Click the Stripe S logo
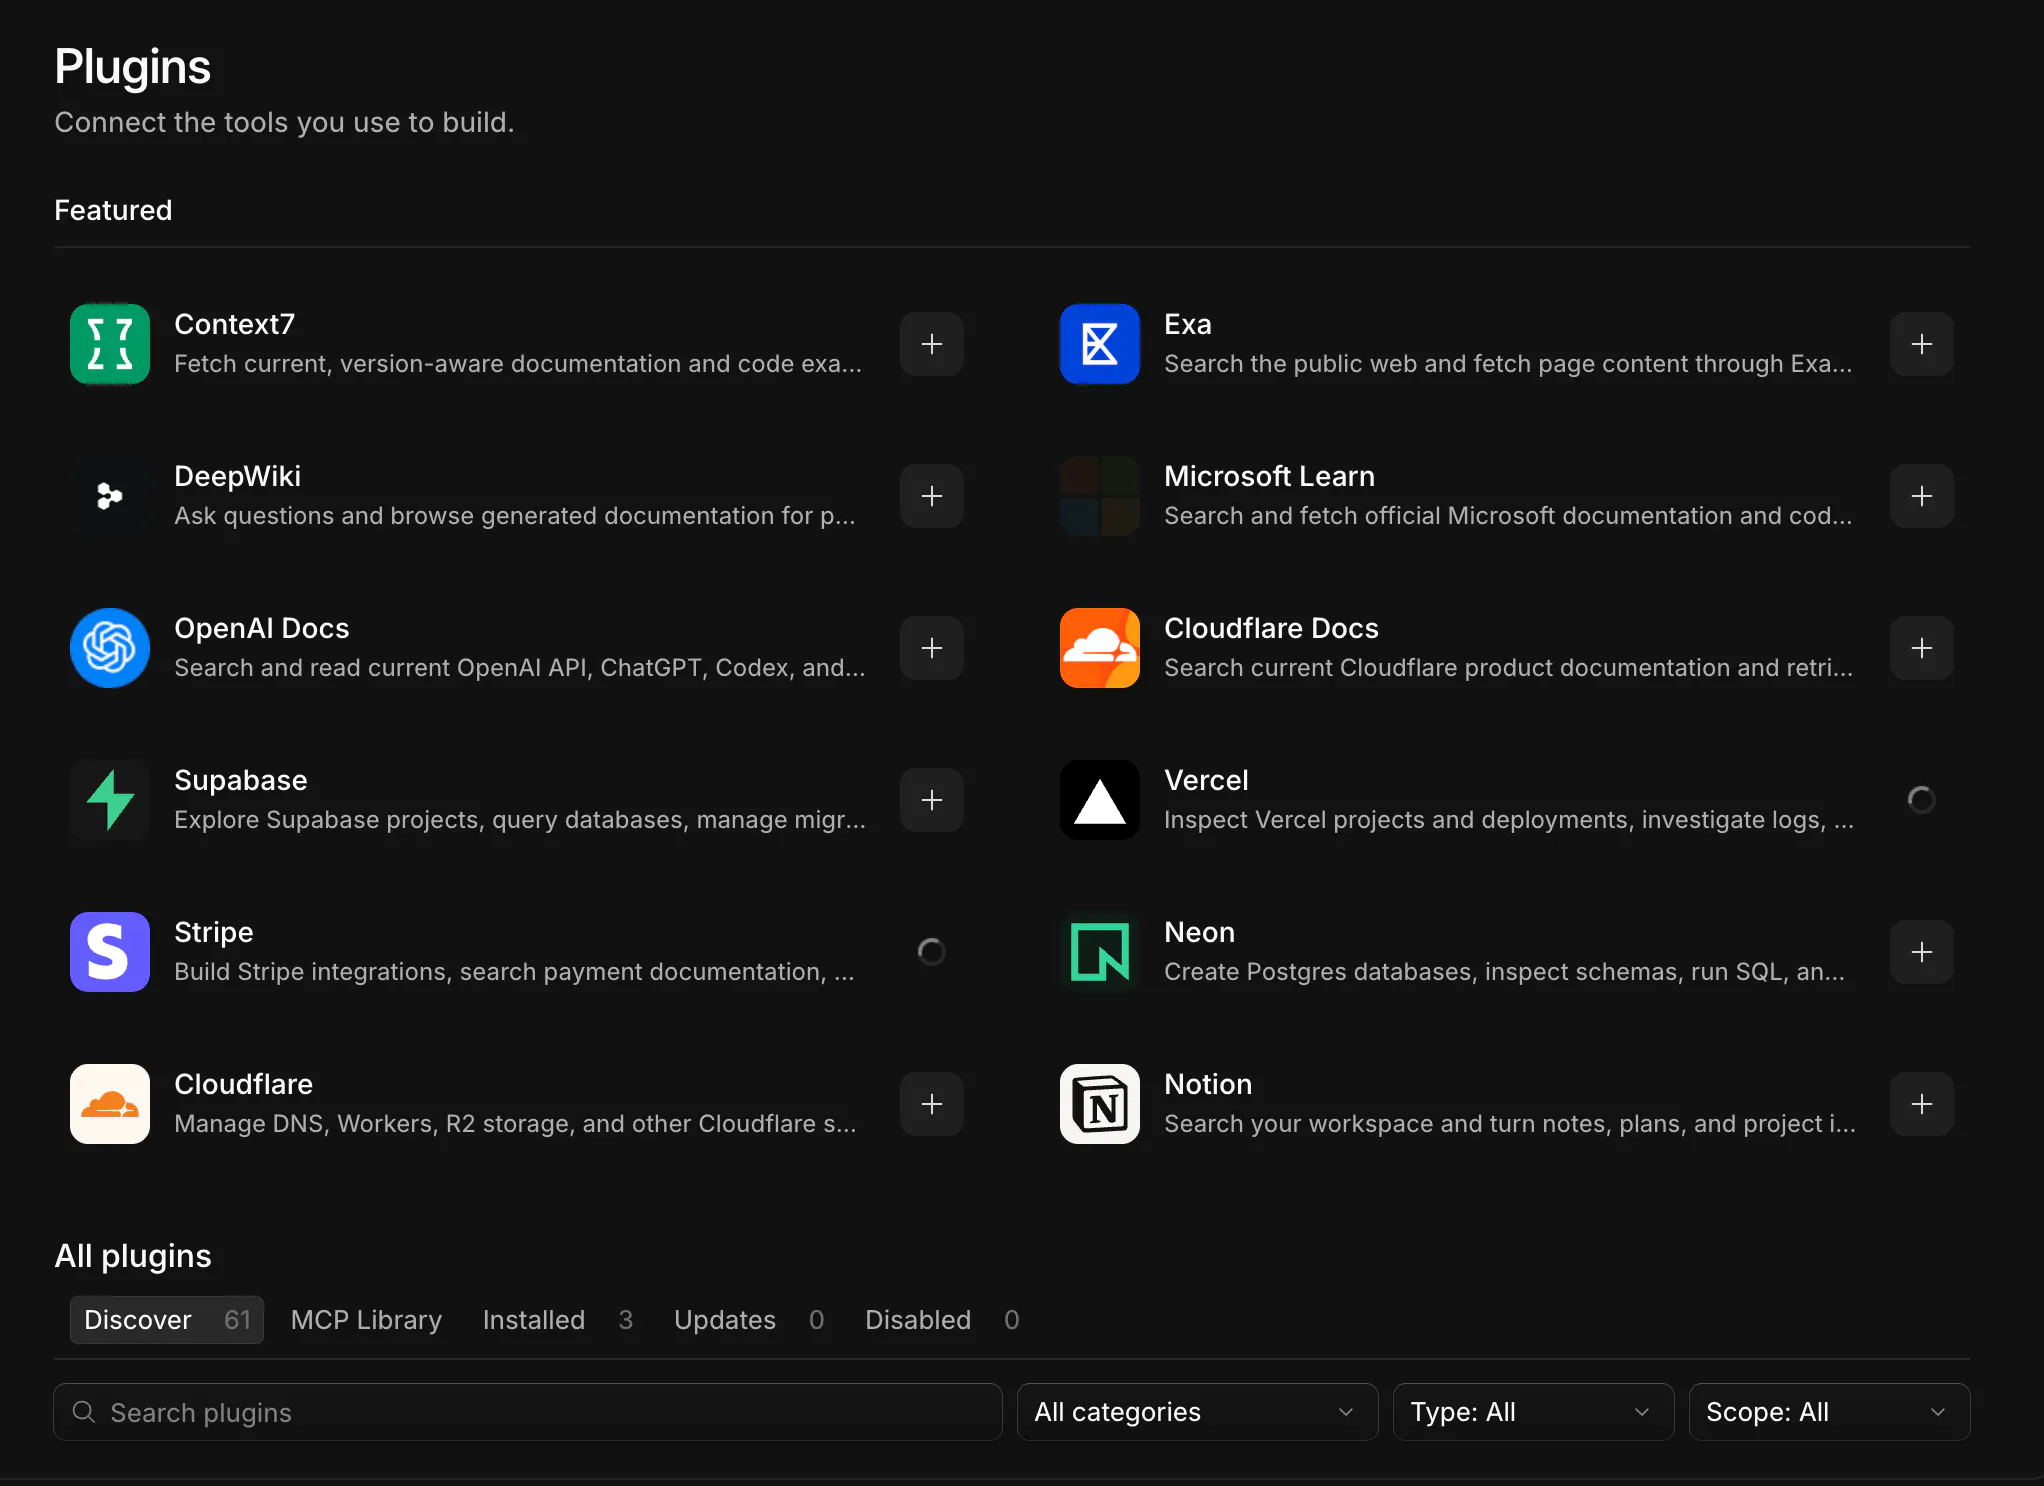This screenshot has height=1486, width=2044. (110, 952)
